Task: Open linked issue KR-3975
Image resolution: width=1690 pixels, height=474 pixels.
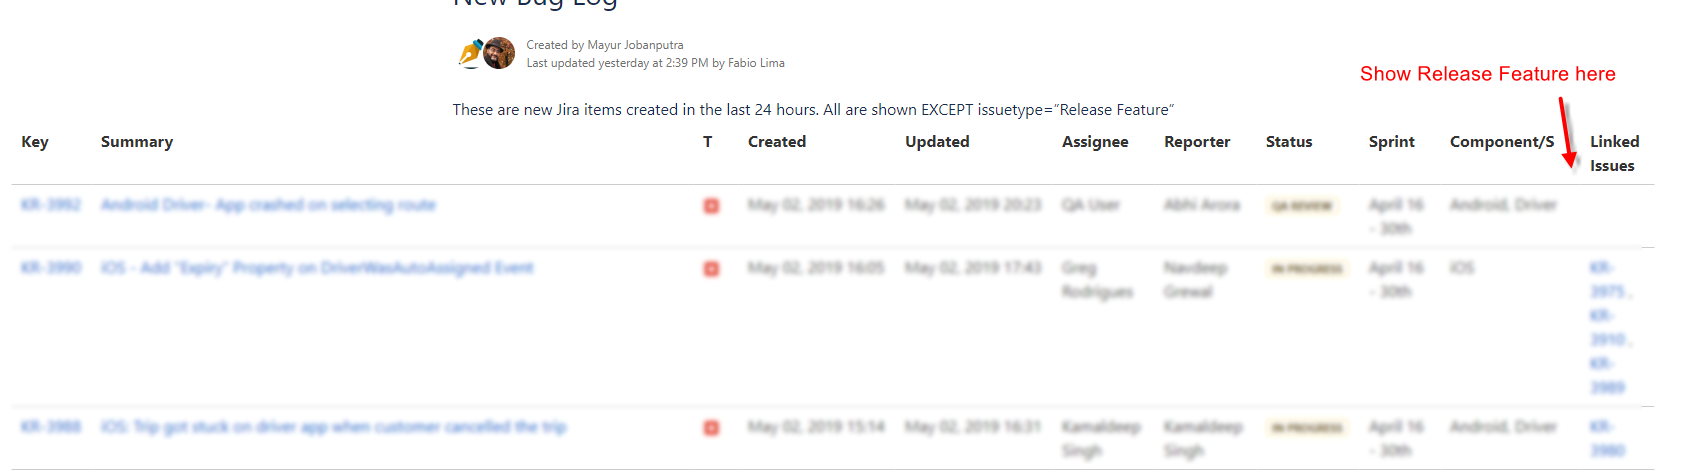Action: point(1610,280)
